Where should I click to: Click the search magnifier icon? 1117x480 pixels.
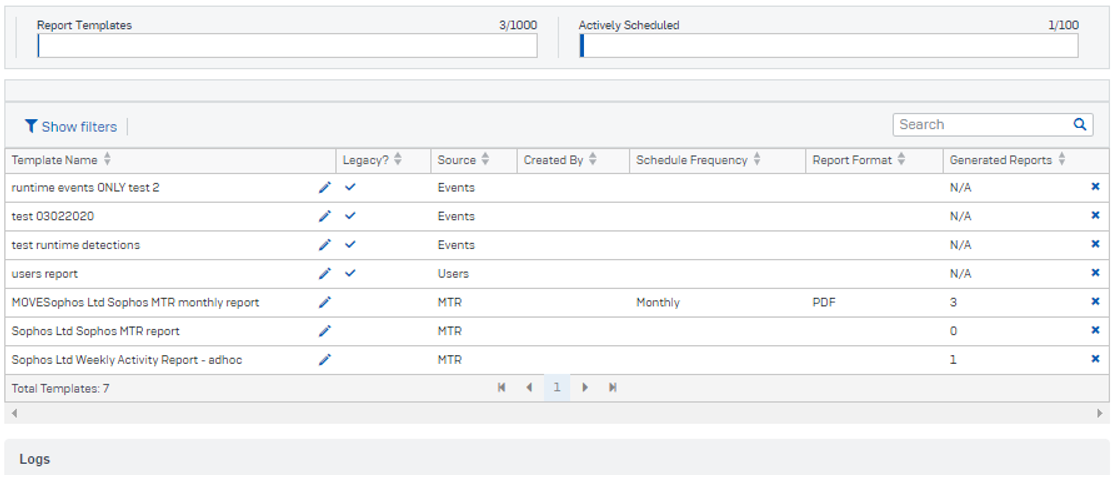tap(1079, 125)
